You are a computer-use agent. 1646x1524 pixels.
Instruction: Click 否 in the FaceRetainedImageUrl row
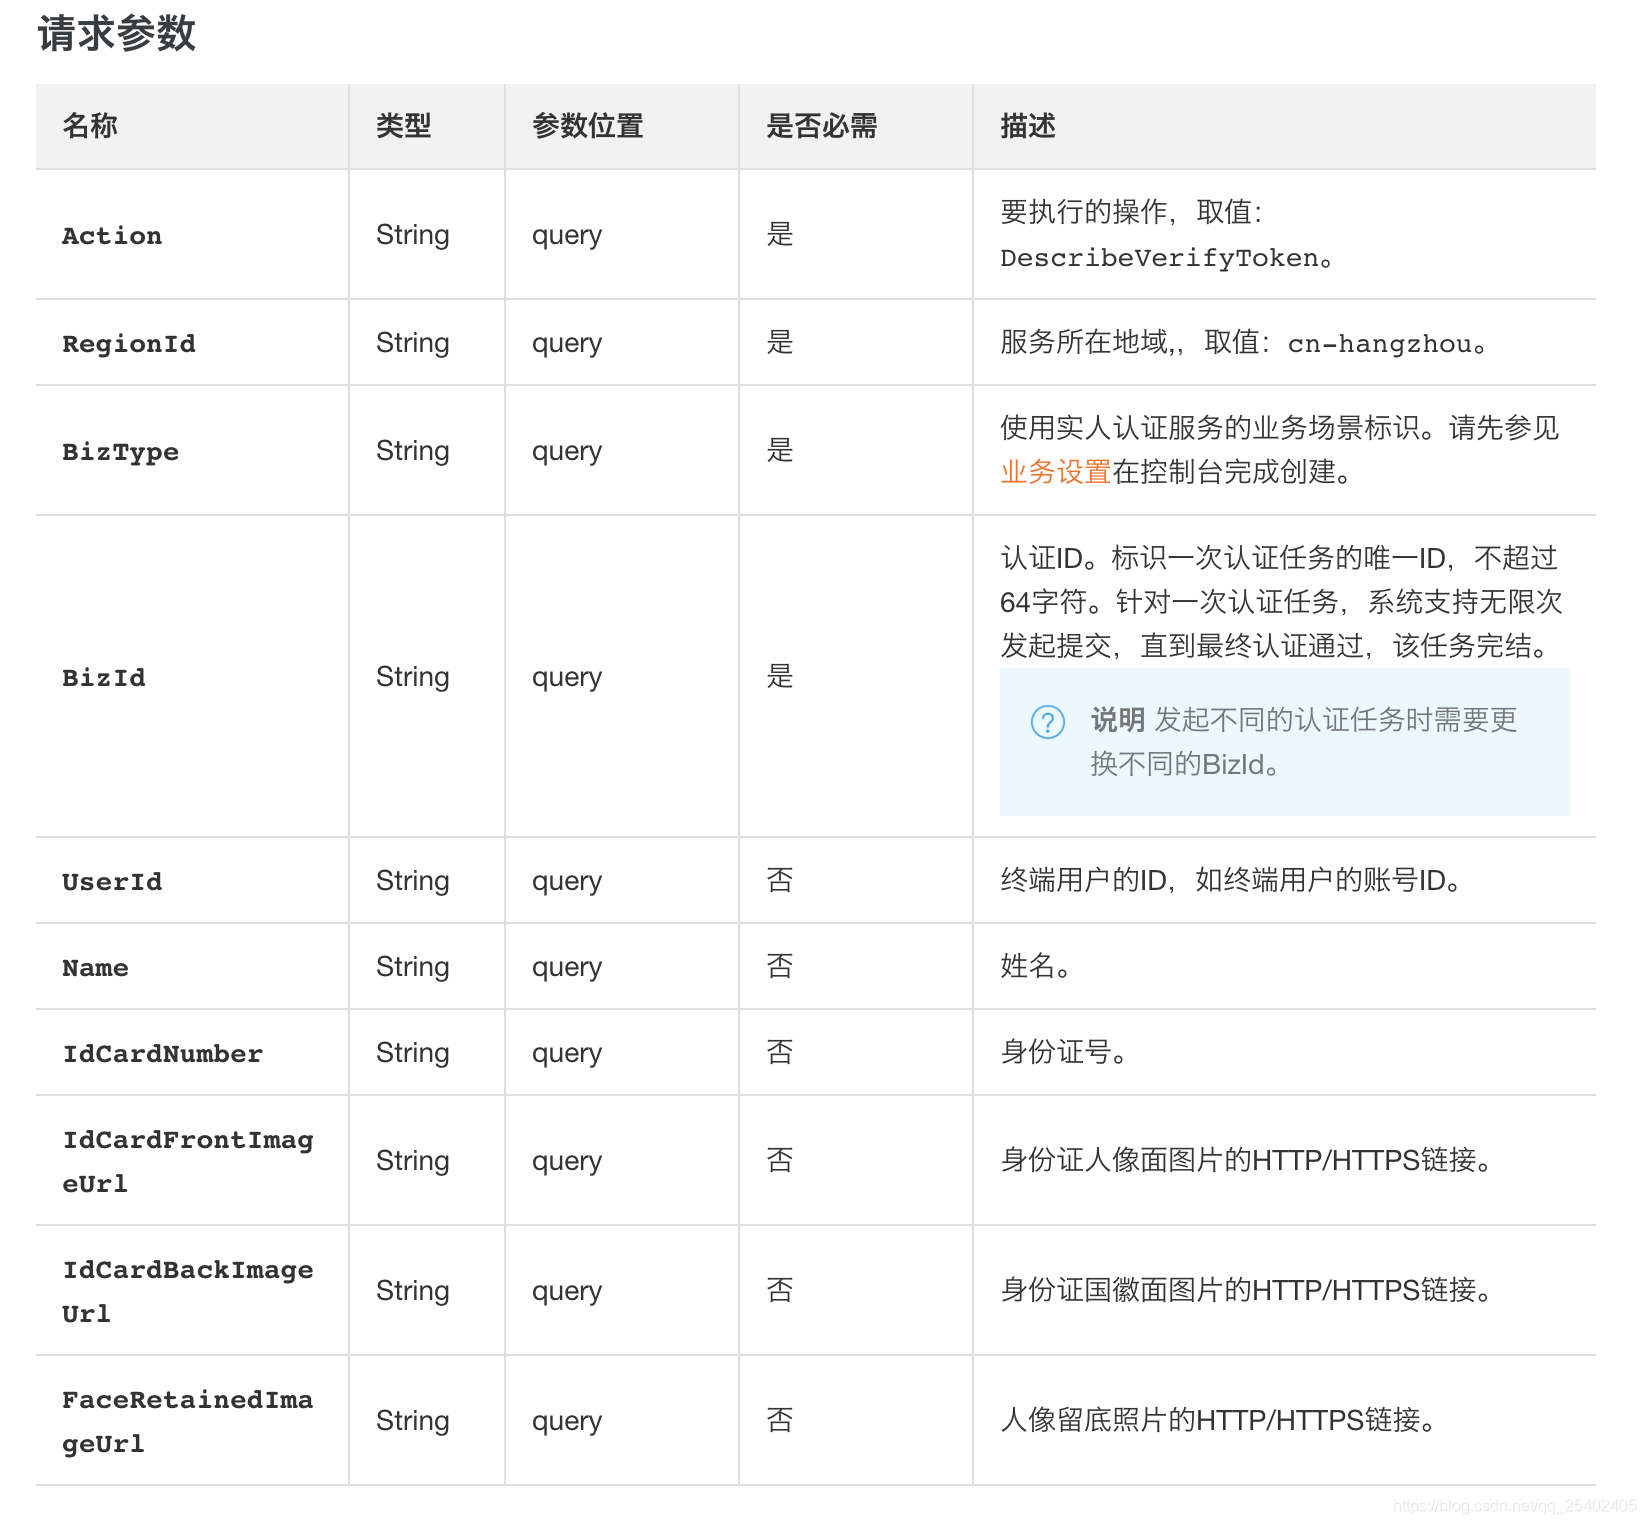click(780, 1420)
